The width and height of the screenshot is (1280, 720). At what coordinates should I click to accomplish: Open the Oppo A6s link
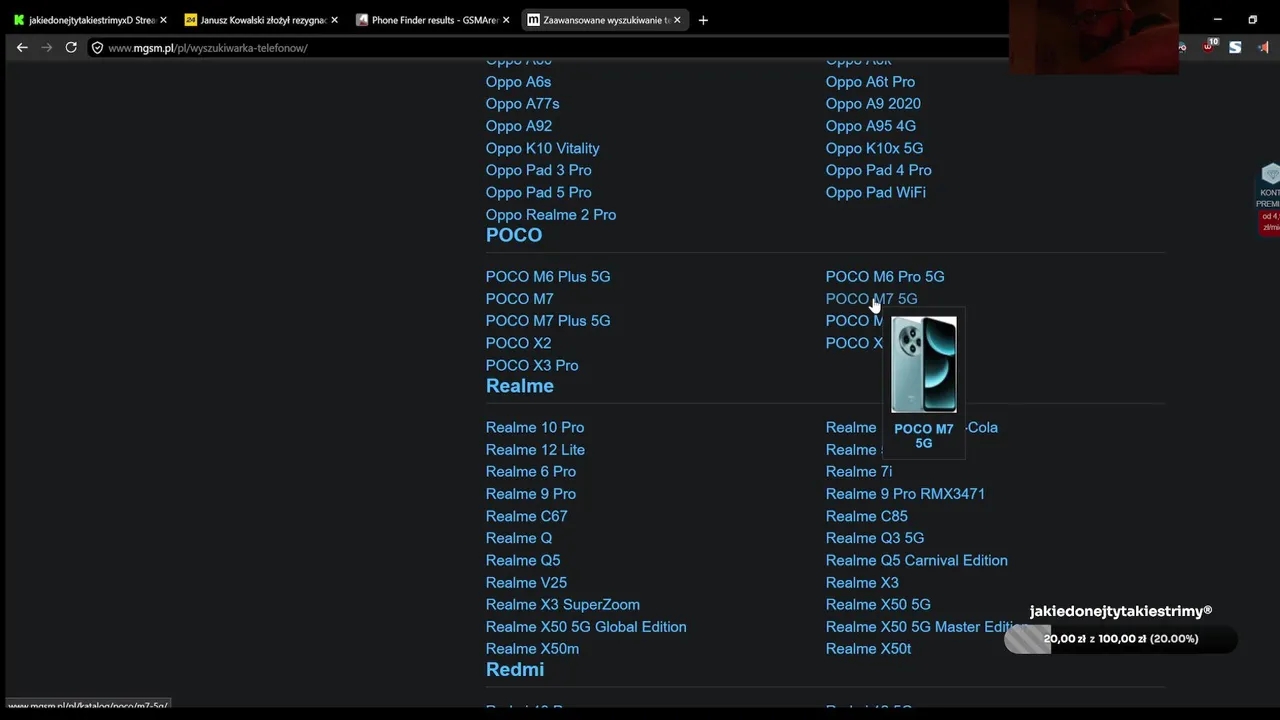[518, 82]
